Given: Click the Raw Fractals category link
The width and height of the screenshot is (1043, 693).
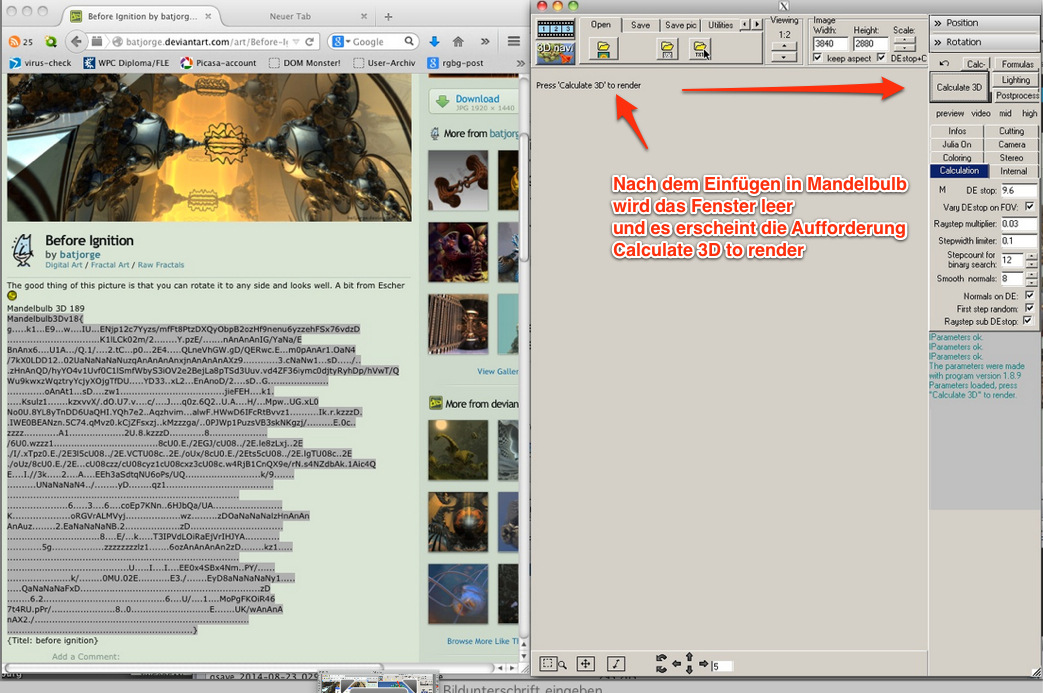Looking at the screenshot, I should coord(160,265).
